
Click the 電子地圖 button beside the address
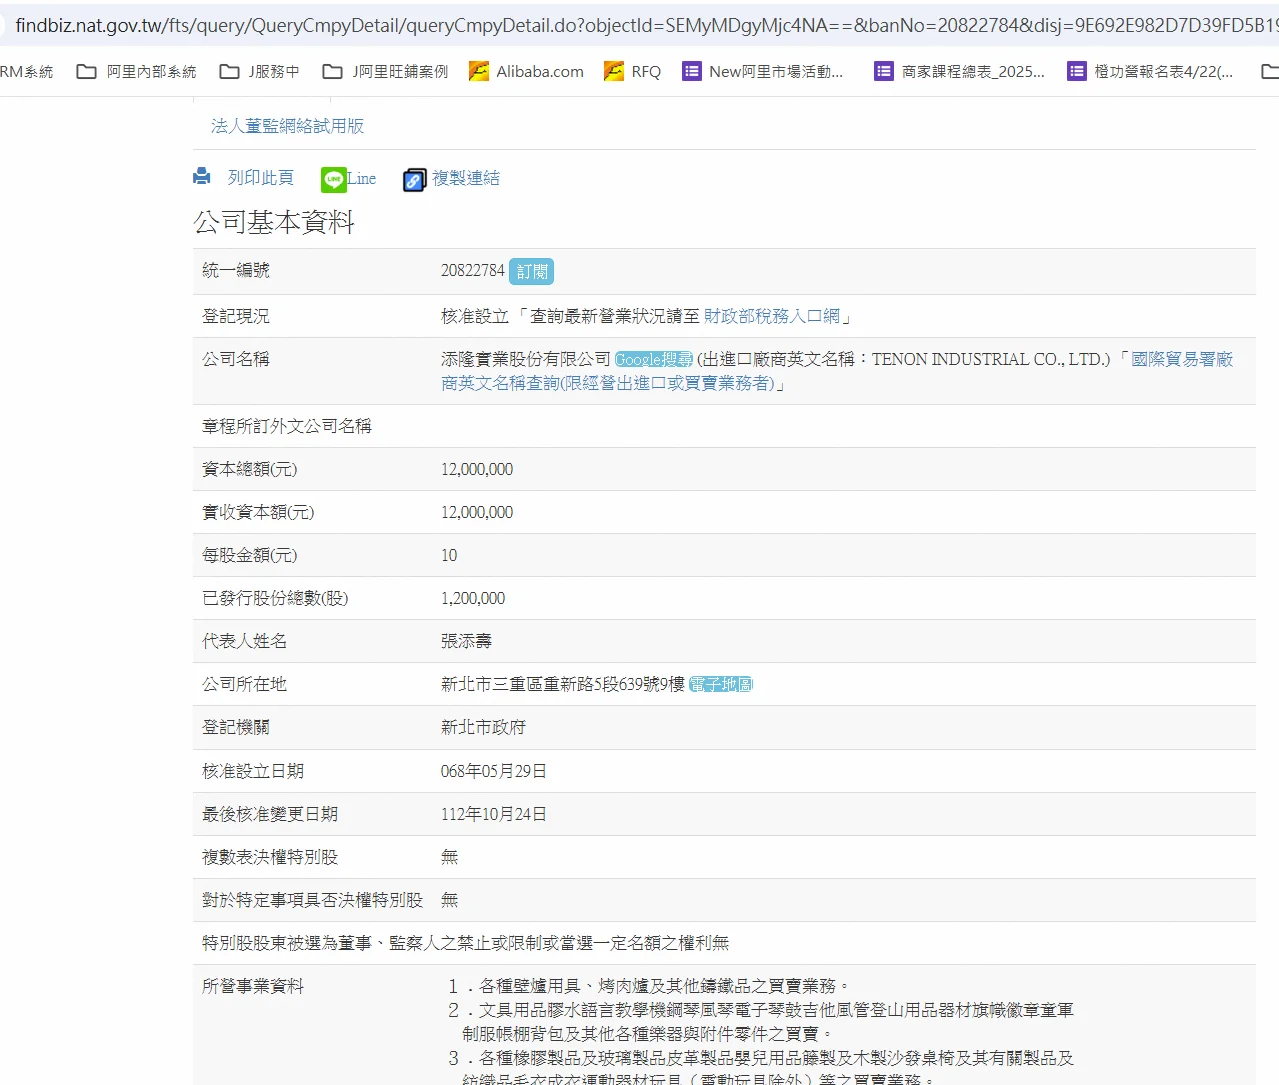[720, 684]
